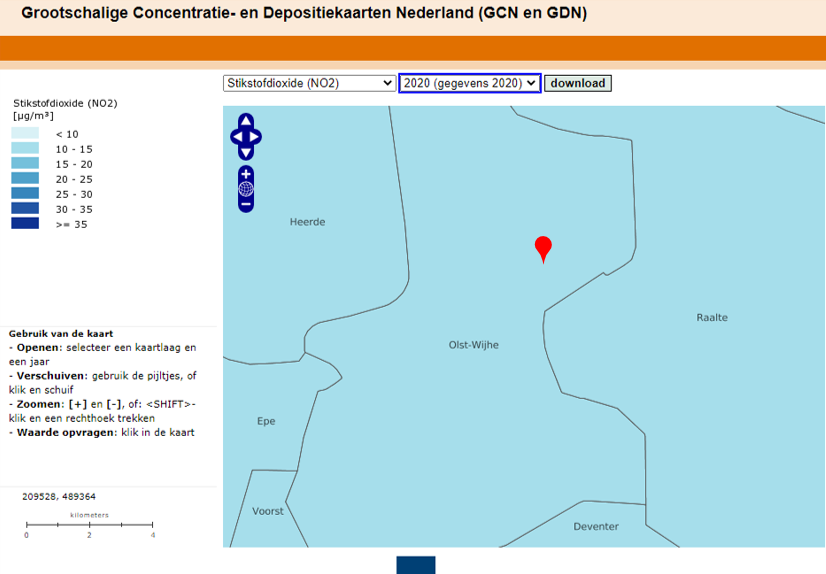Click the '25 - 30' legend color swatch

tap(25, 193)
